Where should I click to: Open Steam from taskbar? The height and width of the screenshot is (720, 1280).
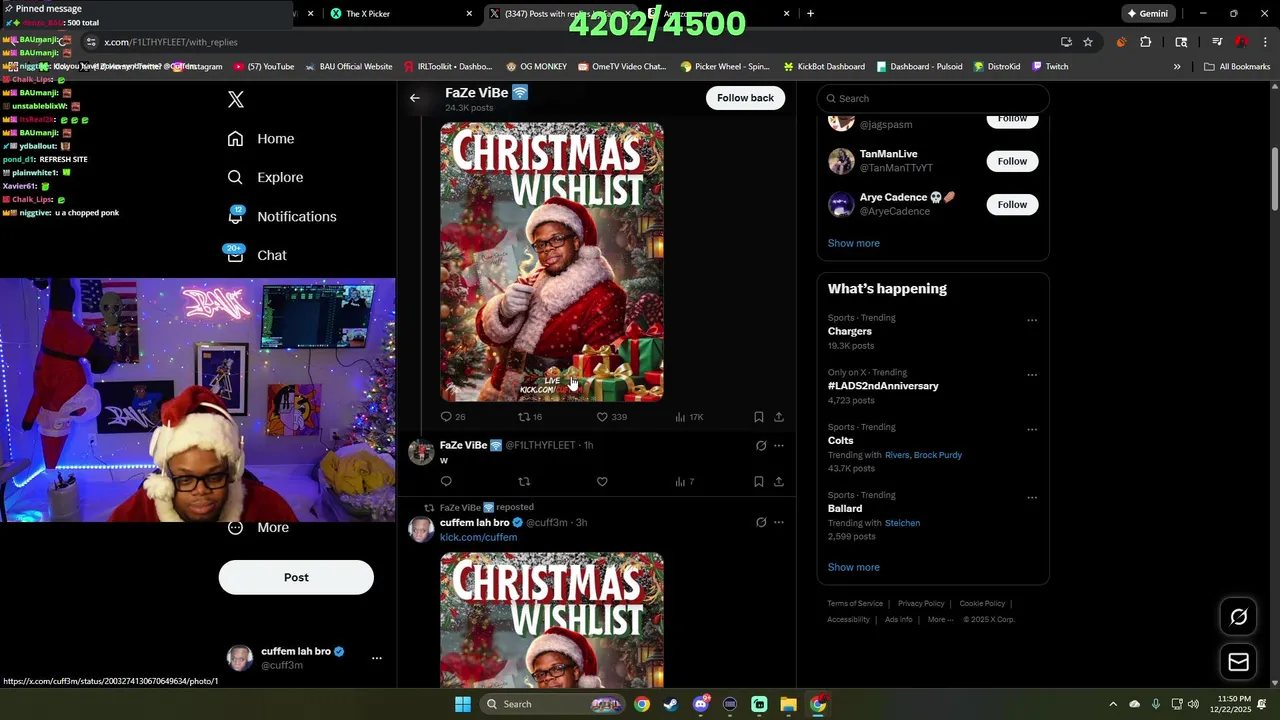point(671,704)
